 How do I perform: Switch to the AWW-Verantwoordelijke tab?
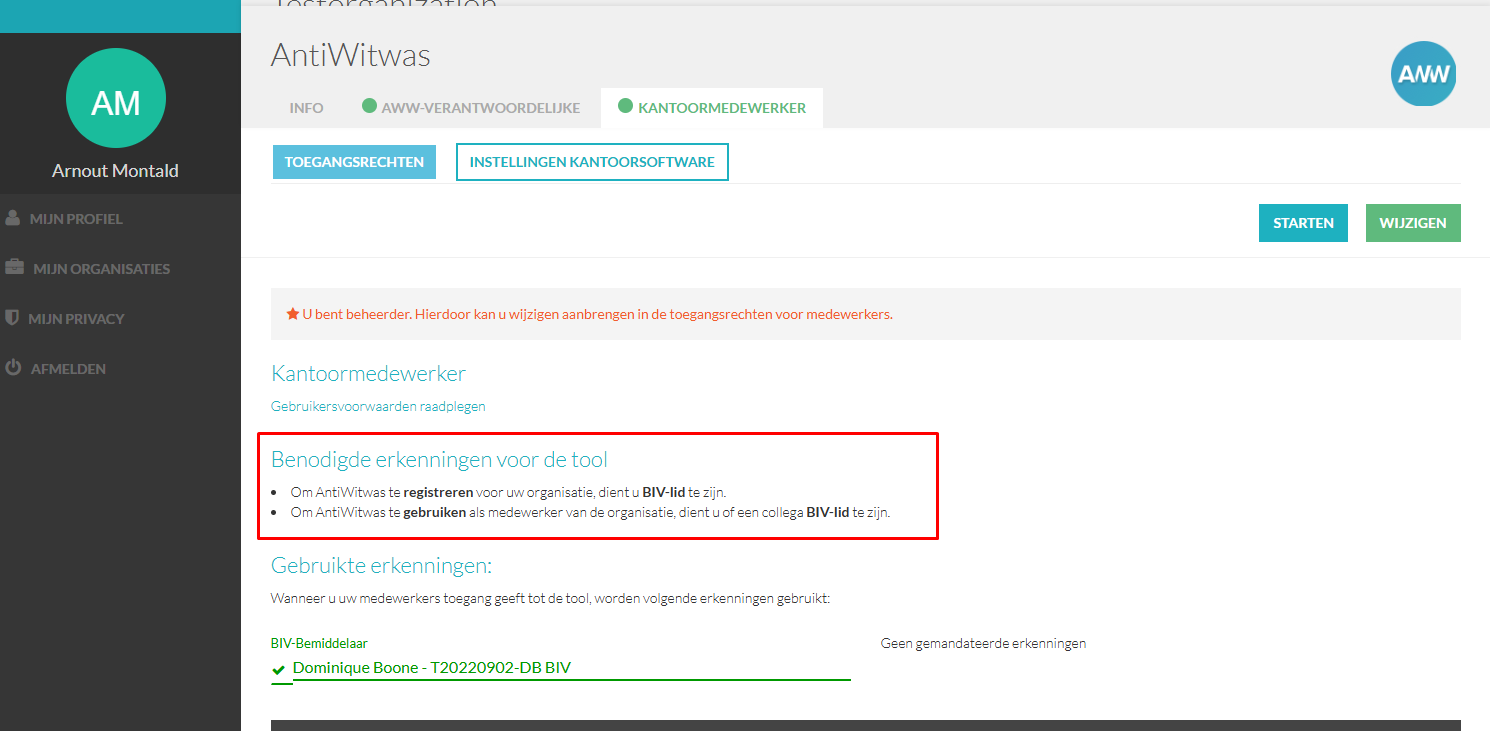(x=471, y=108)
